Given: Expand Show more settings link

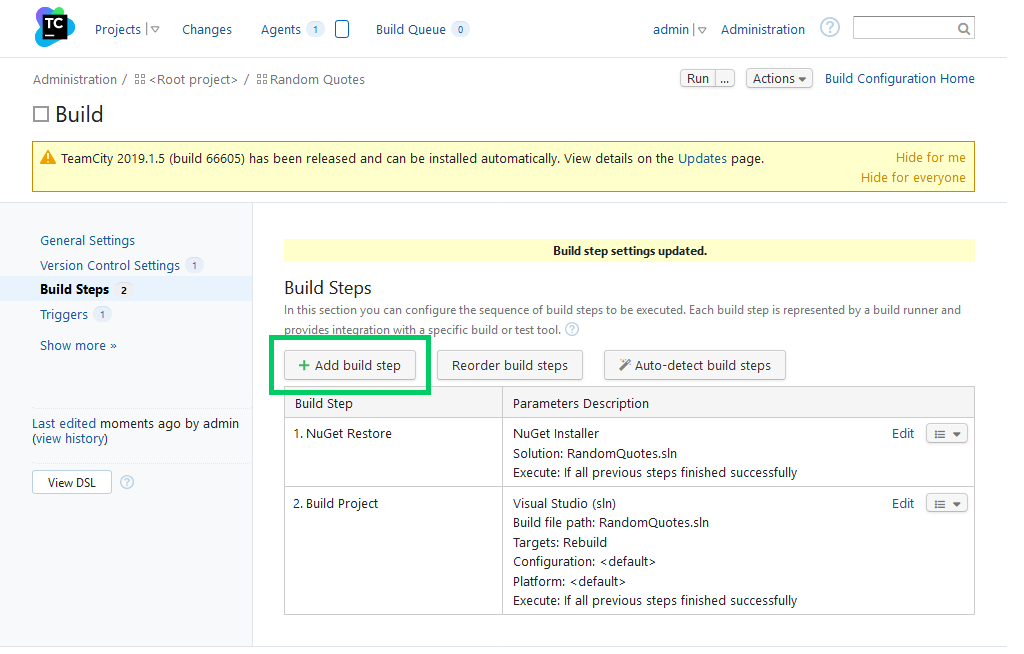Looking at the screenshot, I should point(78,346).
